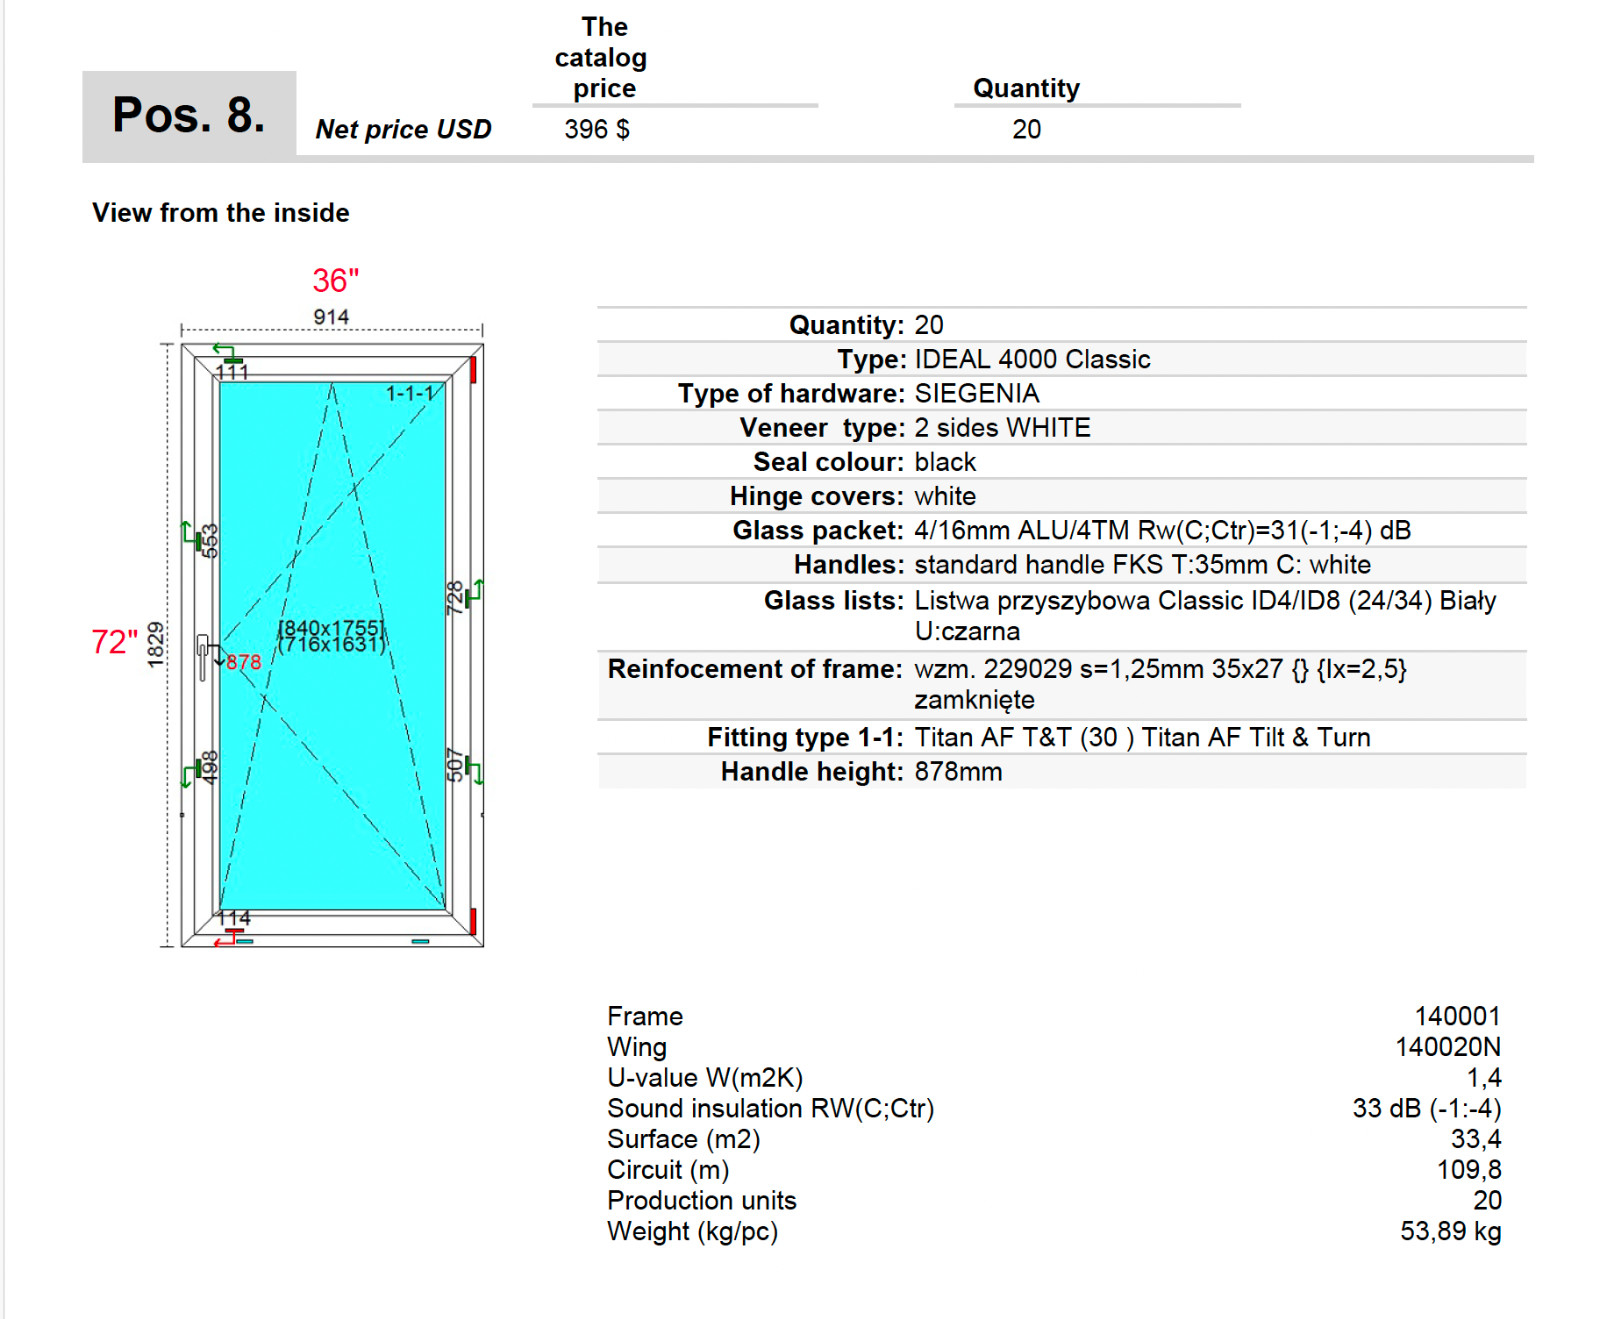Click the 1-1-1 fitting label on the sash

[411, 393]
